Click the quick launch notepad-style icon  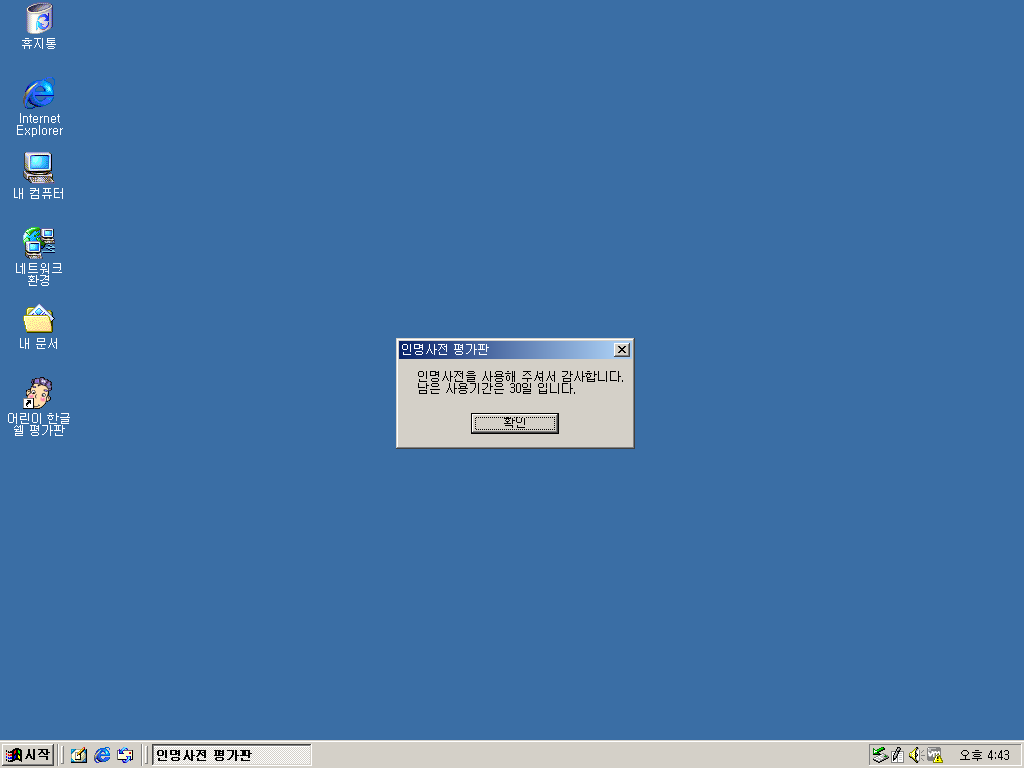(79, 755)
